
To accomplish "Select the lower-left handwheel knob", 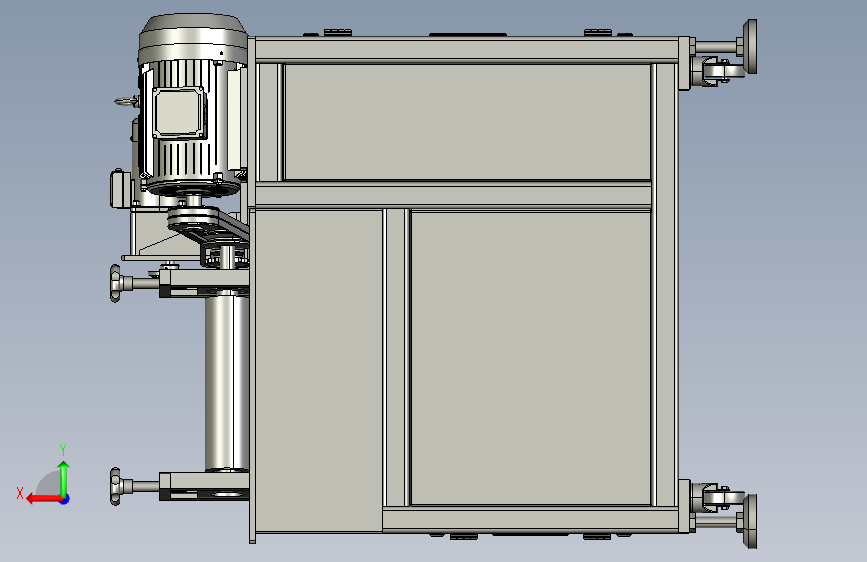I will (114, 486).
